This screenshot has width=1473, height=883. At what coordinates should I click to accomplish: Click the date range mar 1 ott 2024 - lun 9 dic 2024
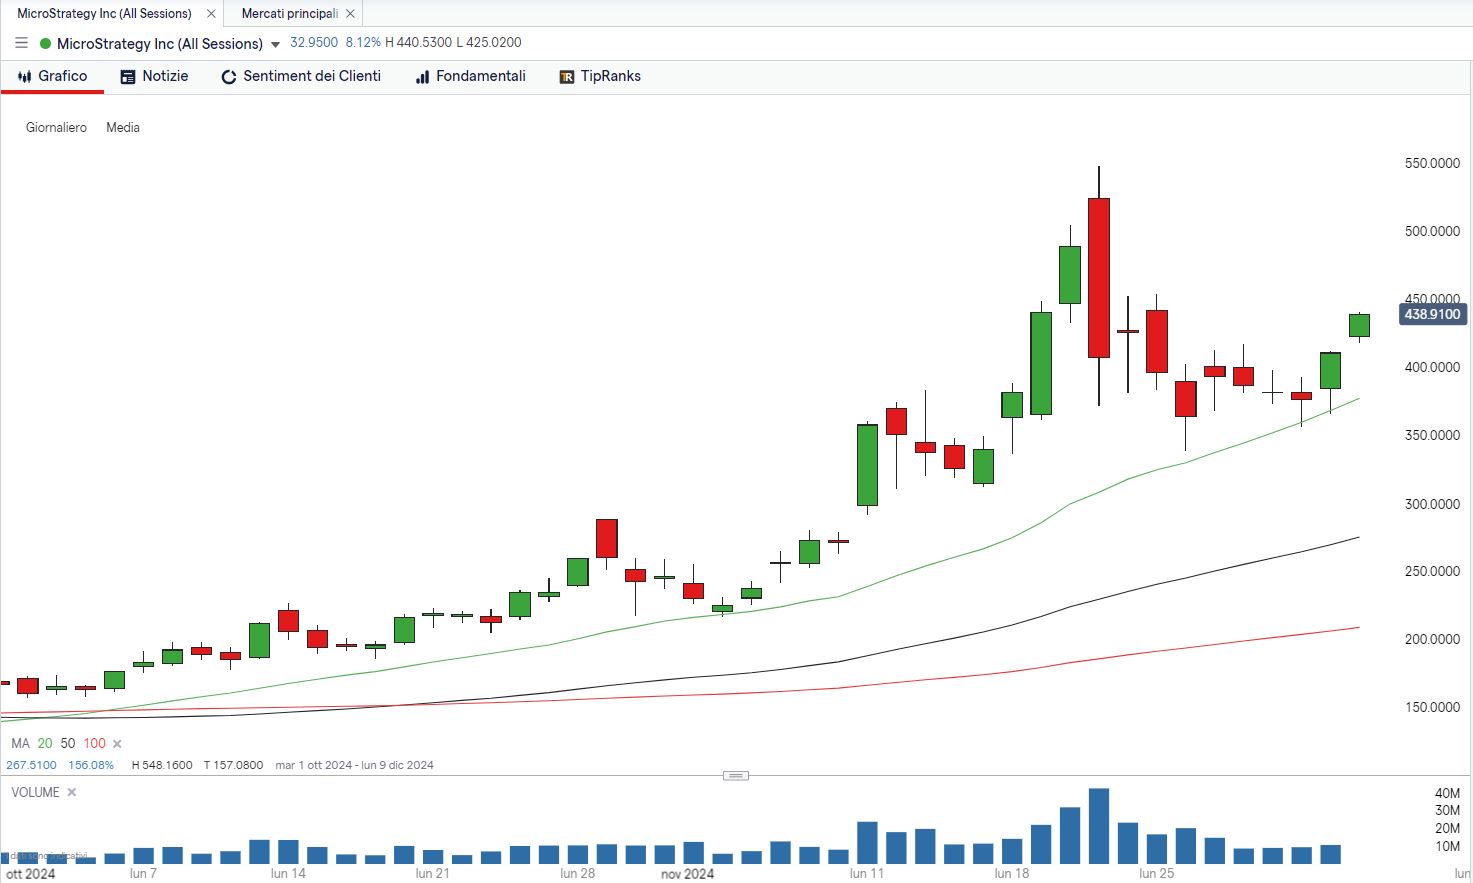(x=354, y=765)
